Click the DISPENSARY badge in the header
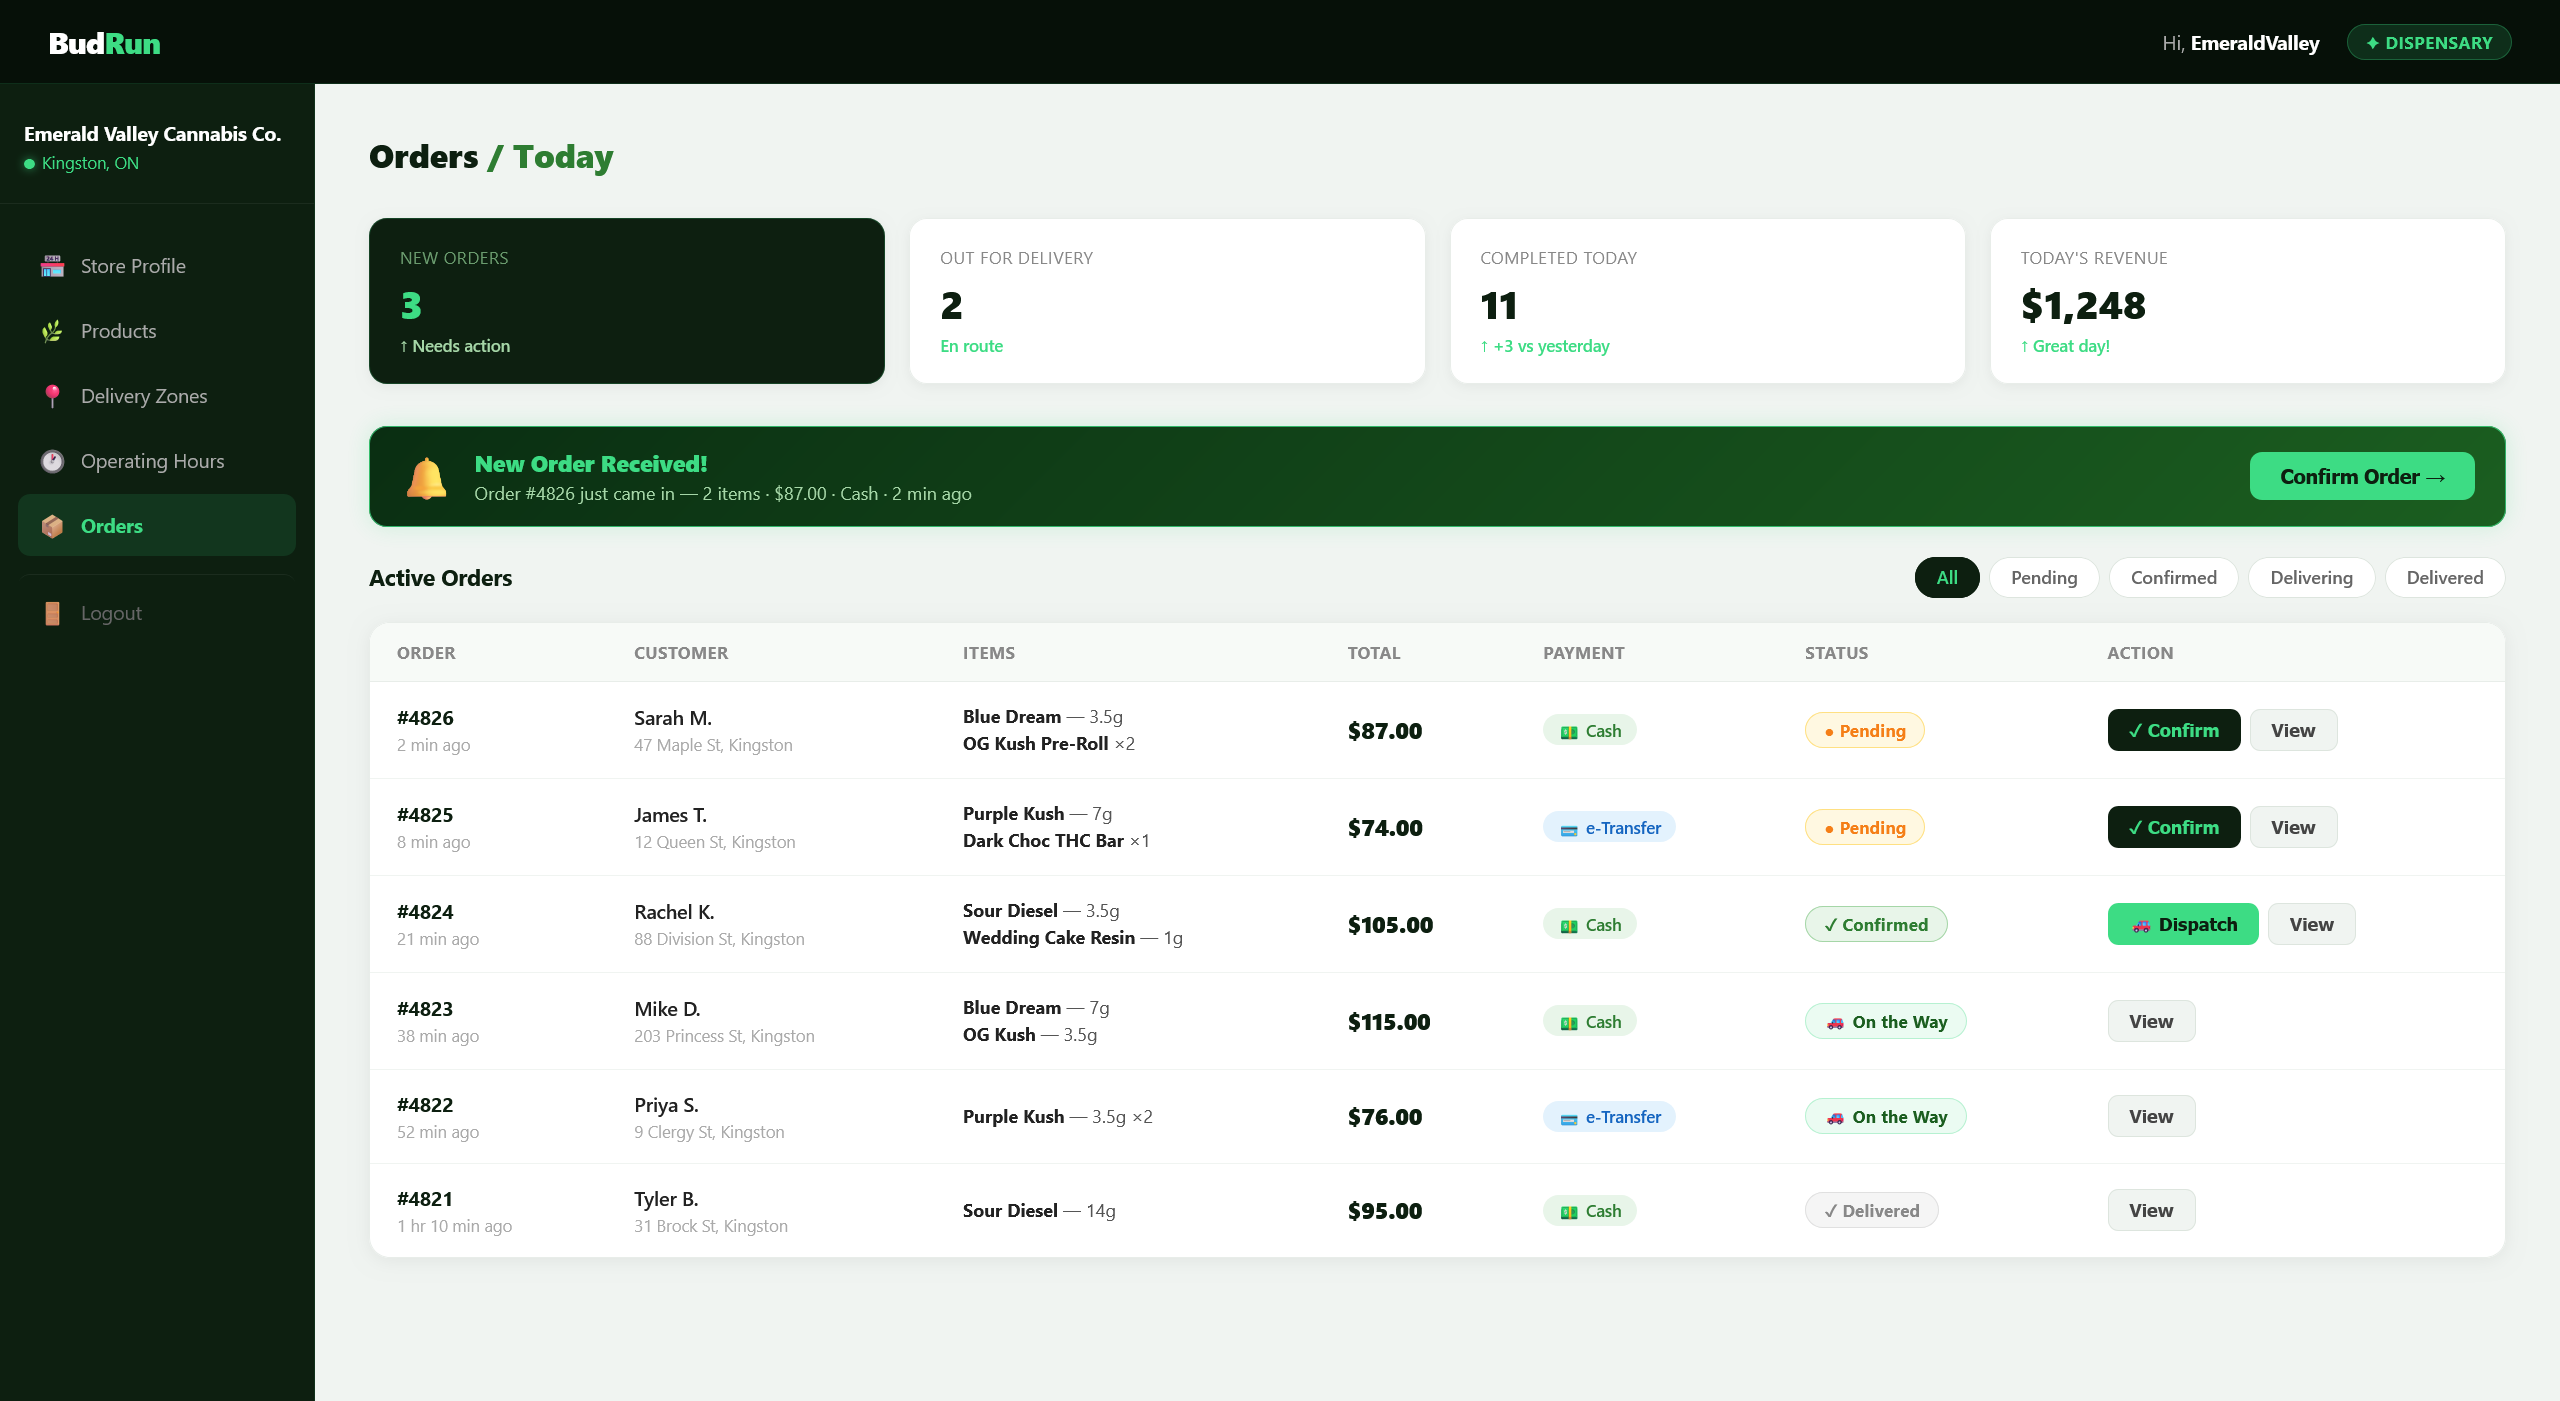 (2429, 42)
